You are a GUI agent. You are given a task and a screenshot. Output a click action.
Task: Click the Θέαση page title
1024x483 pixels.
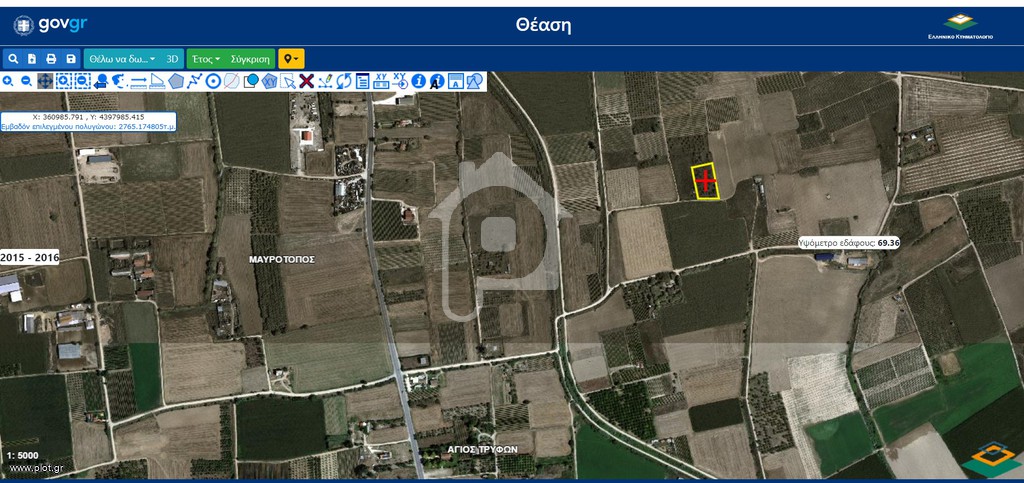(543, 25)
